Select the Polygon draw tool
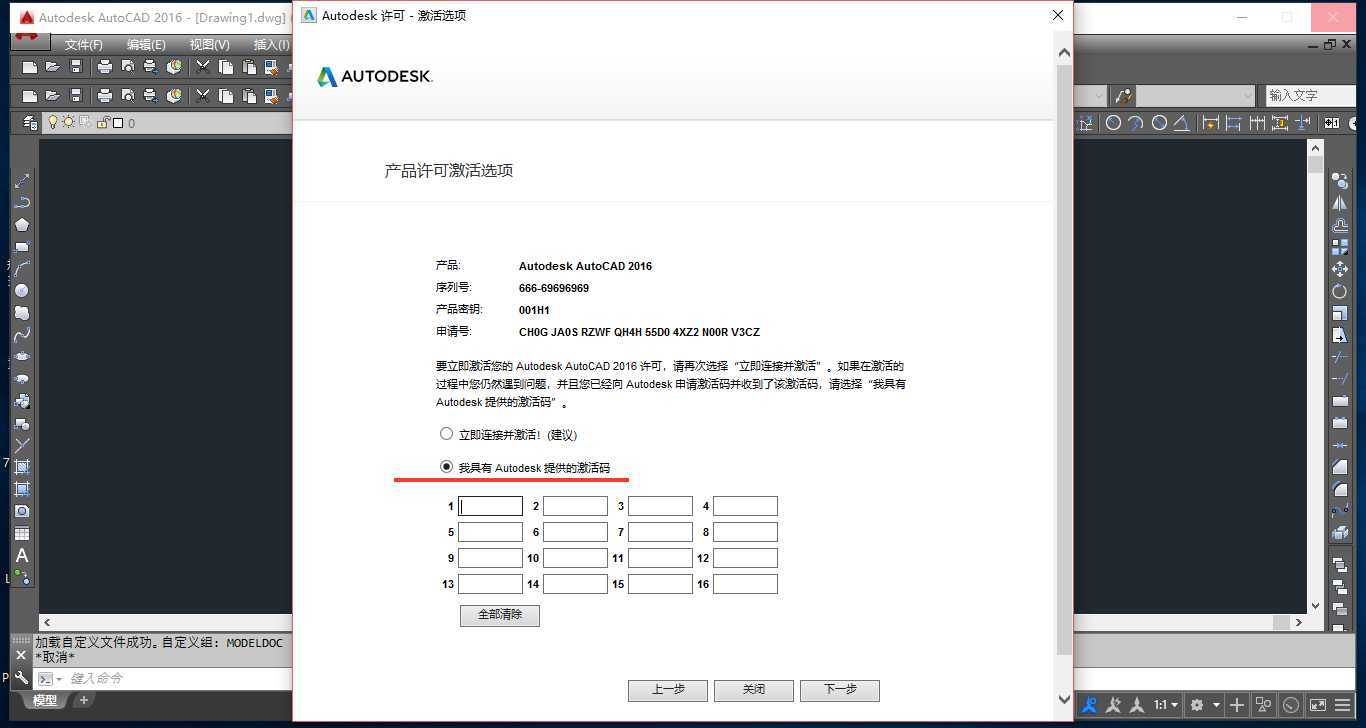 [22, 224]
